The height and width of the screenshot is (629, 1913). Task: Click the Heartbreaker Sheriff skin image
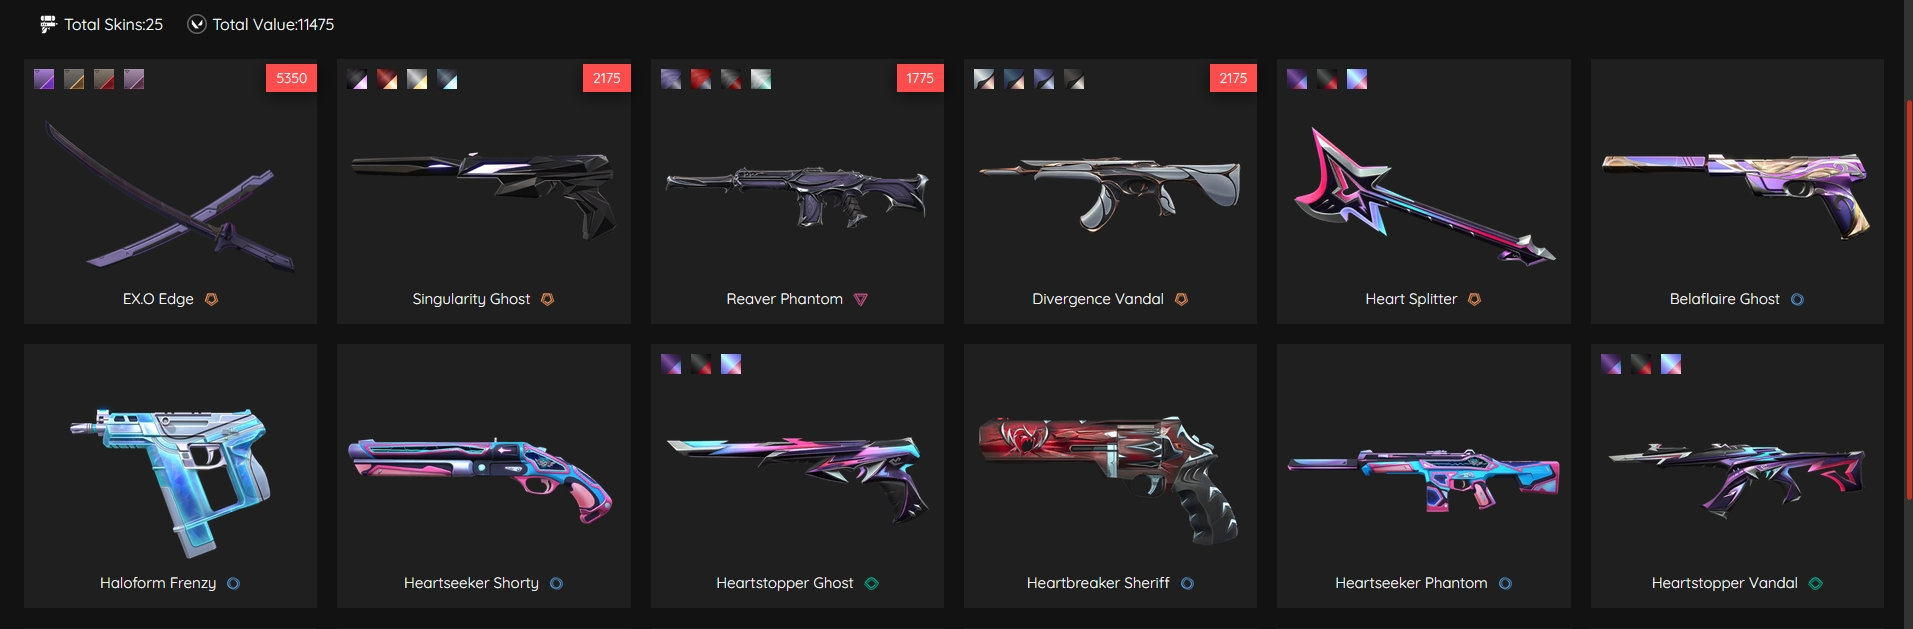coord(1110,480)
